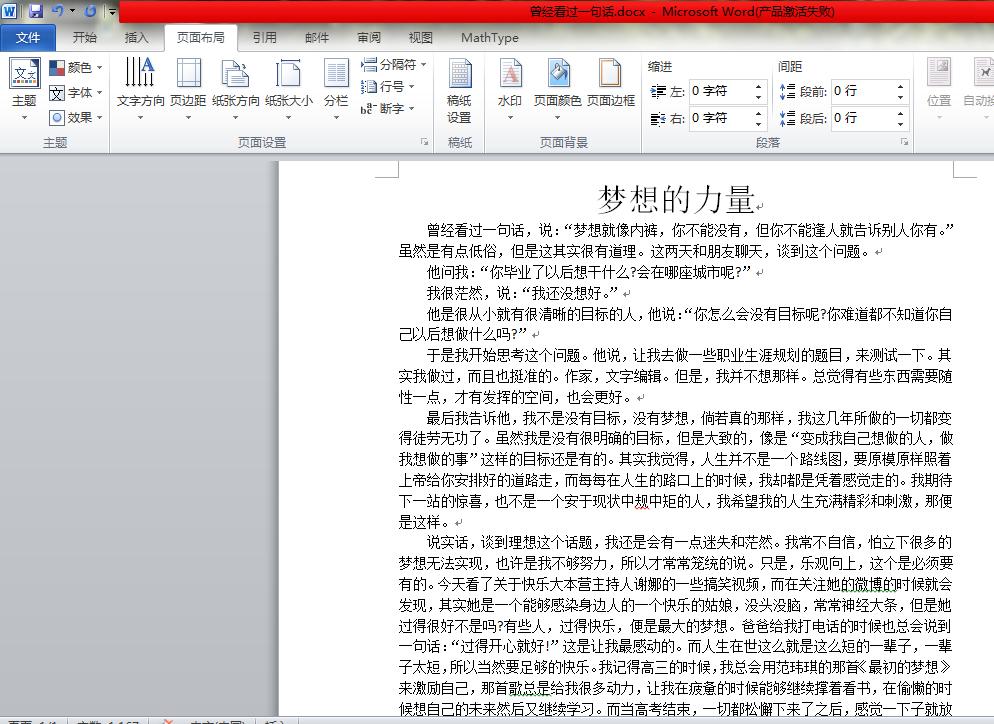Screen dimensions: 994x724
Task: Enable line numbers via 行号 icon
Action: 387,85
